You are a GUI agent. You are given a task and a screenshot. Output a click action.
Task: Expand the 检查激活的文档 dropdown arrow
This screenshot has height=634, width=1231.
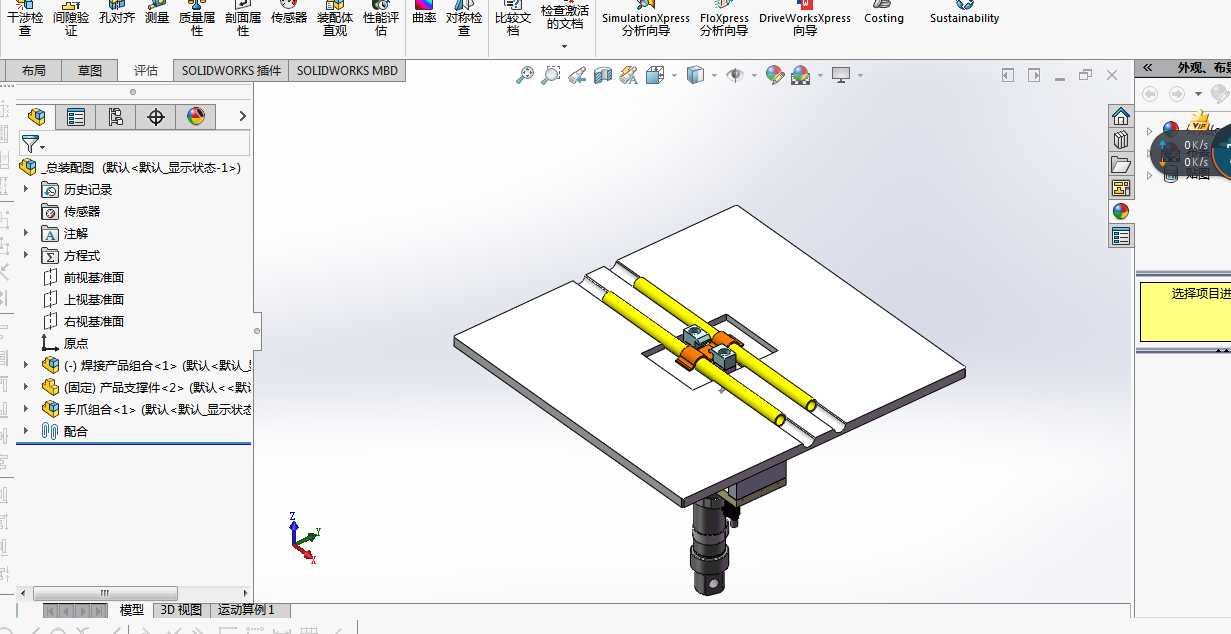(564, 46)
